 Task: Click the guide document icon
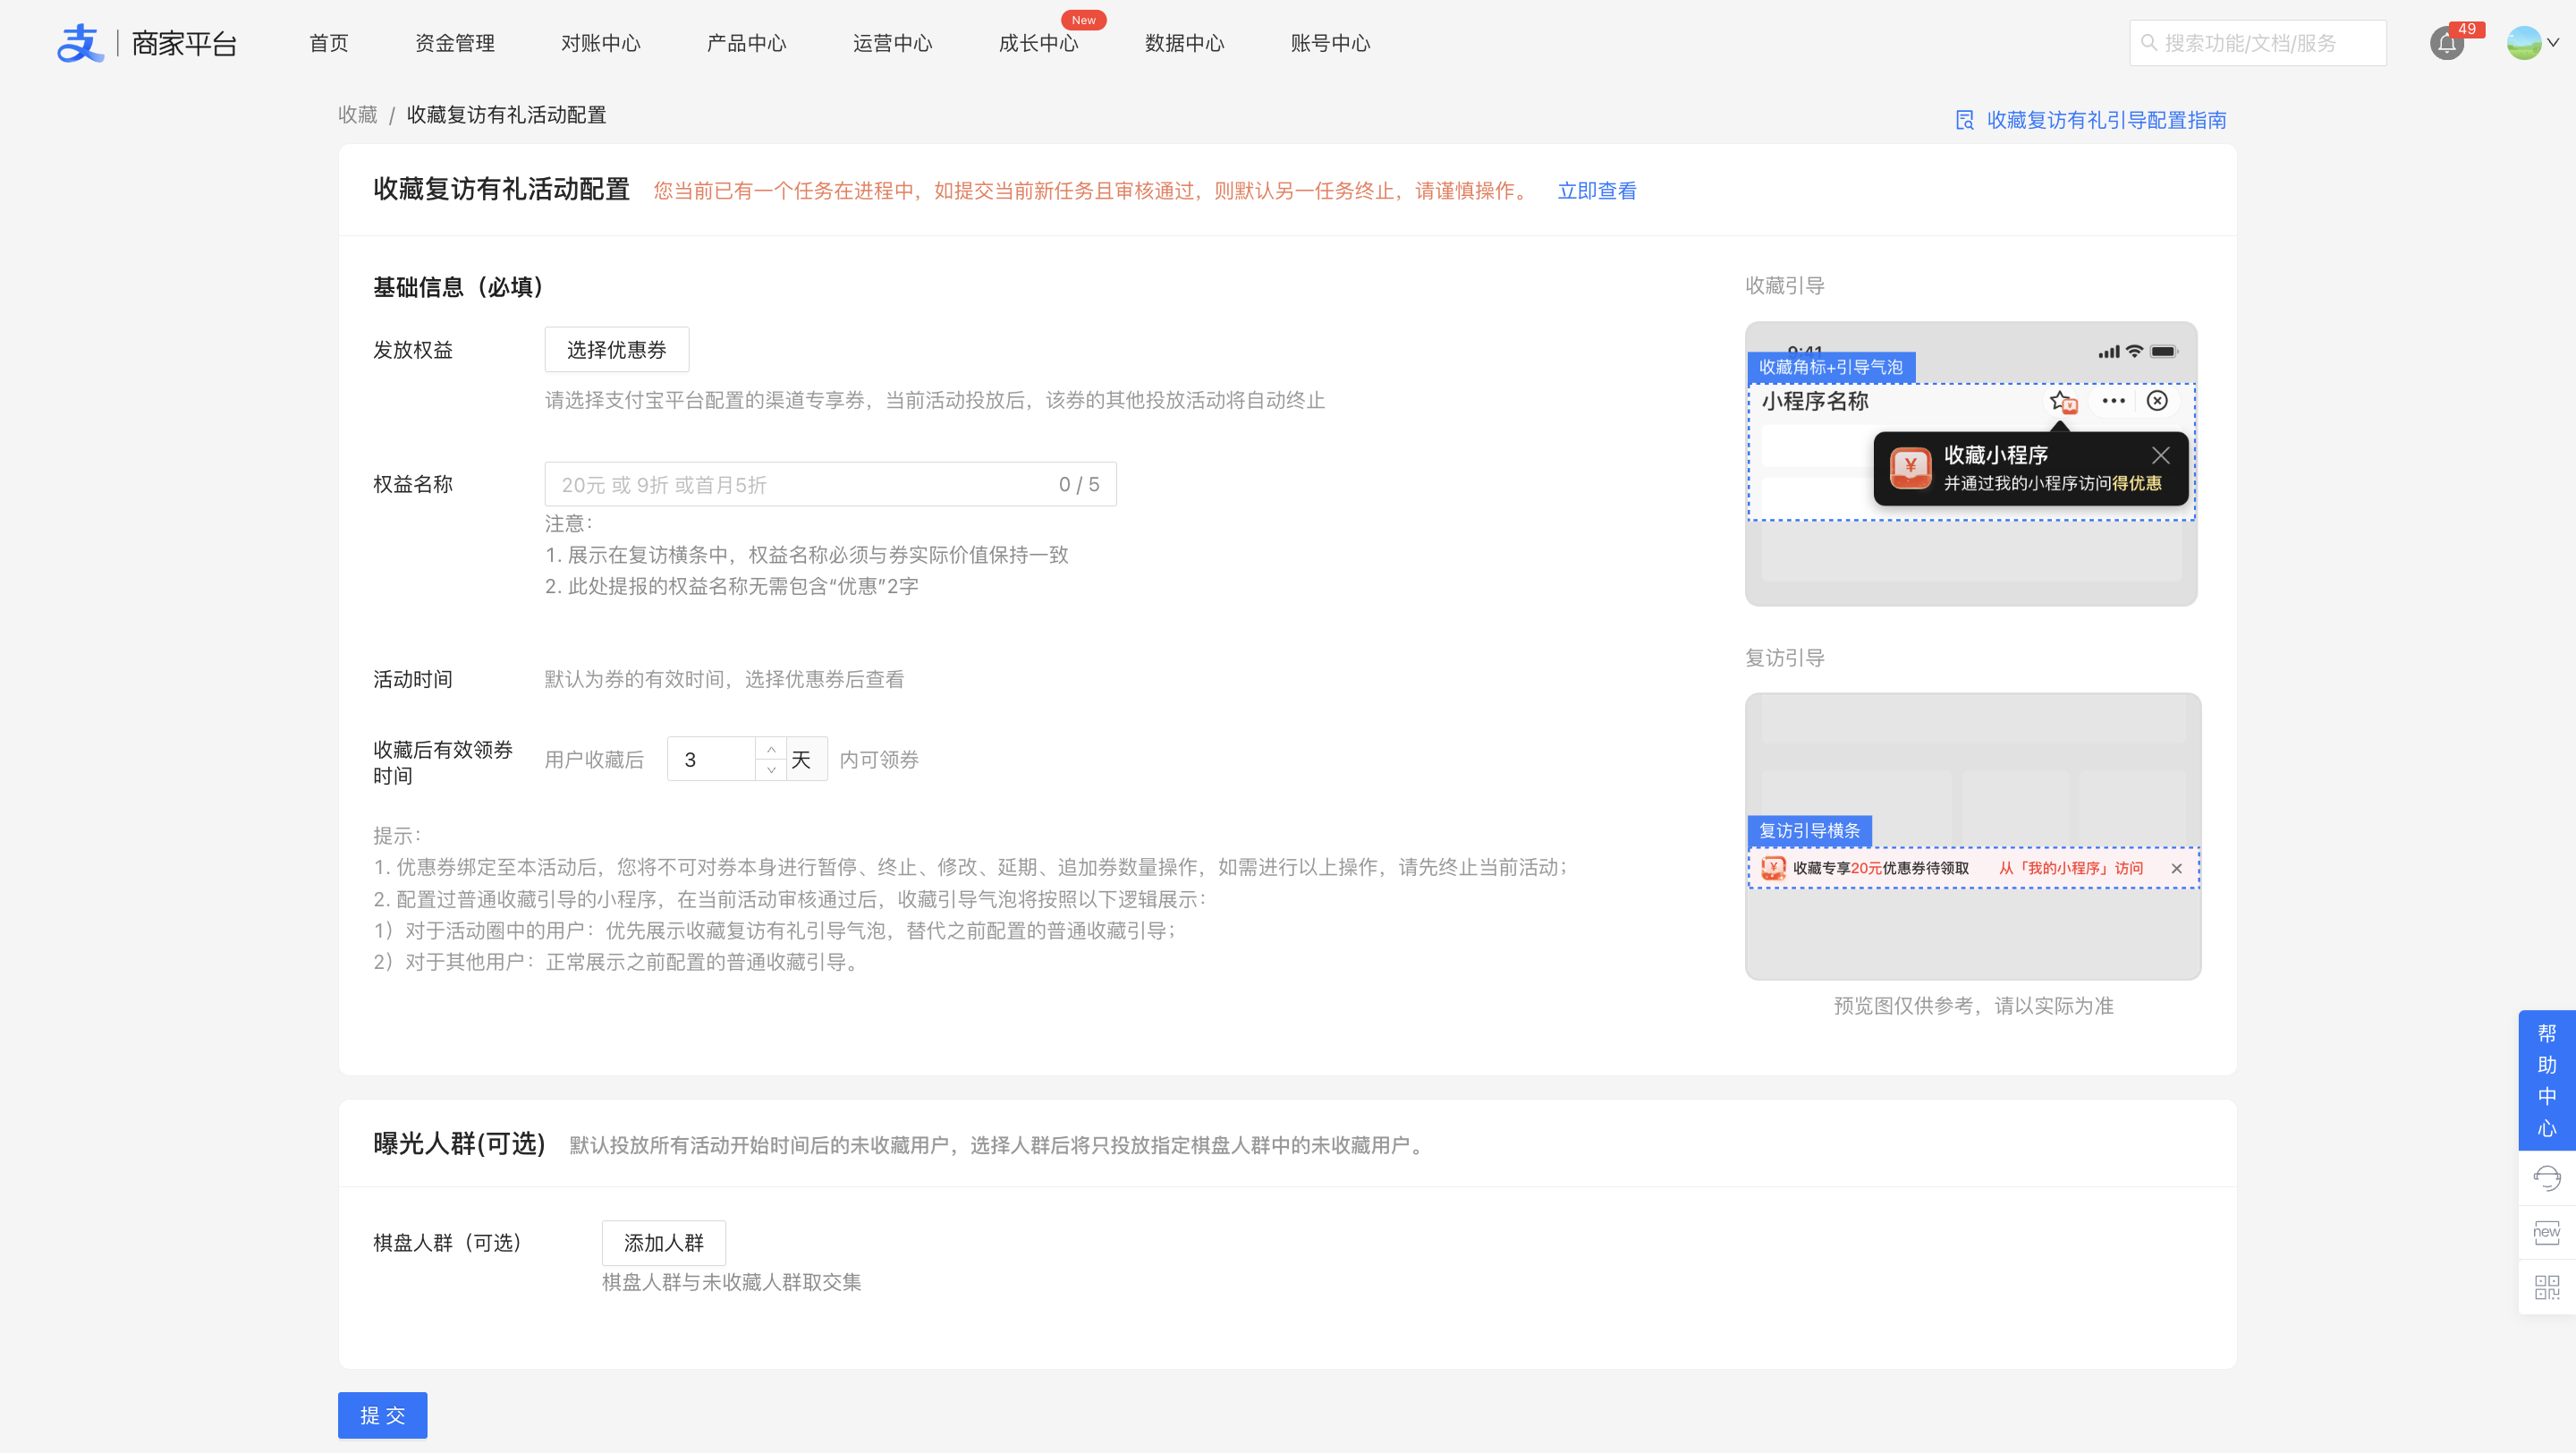1964,120
